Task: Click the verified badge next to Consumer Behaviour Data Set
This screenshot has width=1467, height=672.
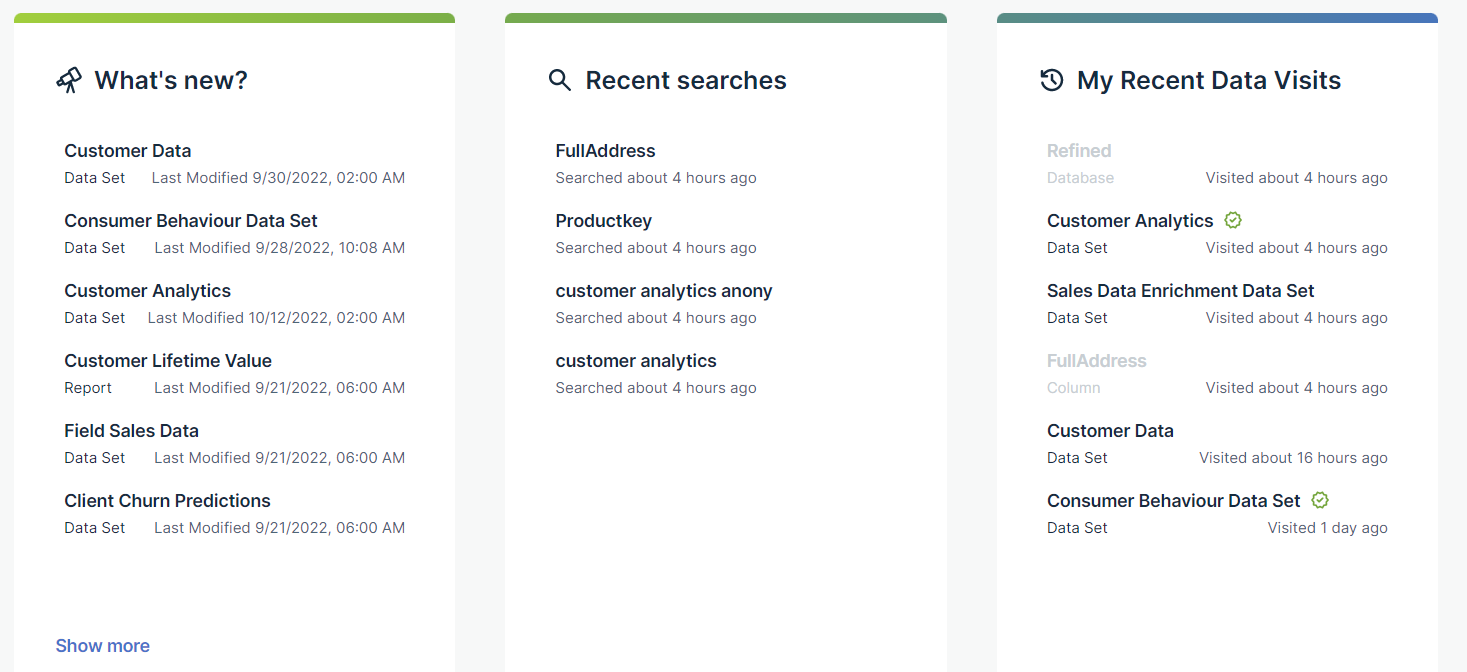Action: (1320, 500)
